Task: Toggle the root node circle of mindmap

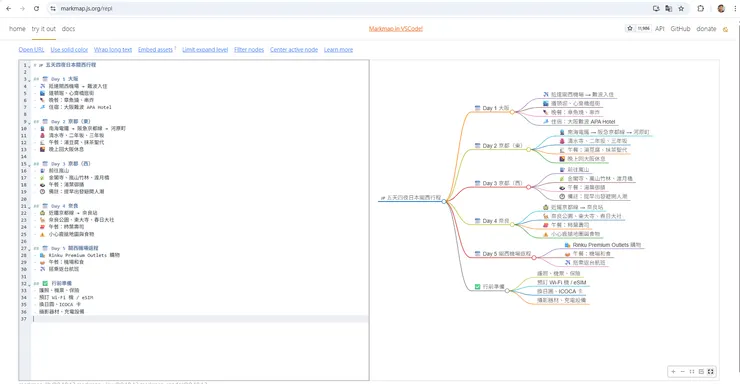Action: (x=444, y=201)
